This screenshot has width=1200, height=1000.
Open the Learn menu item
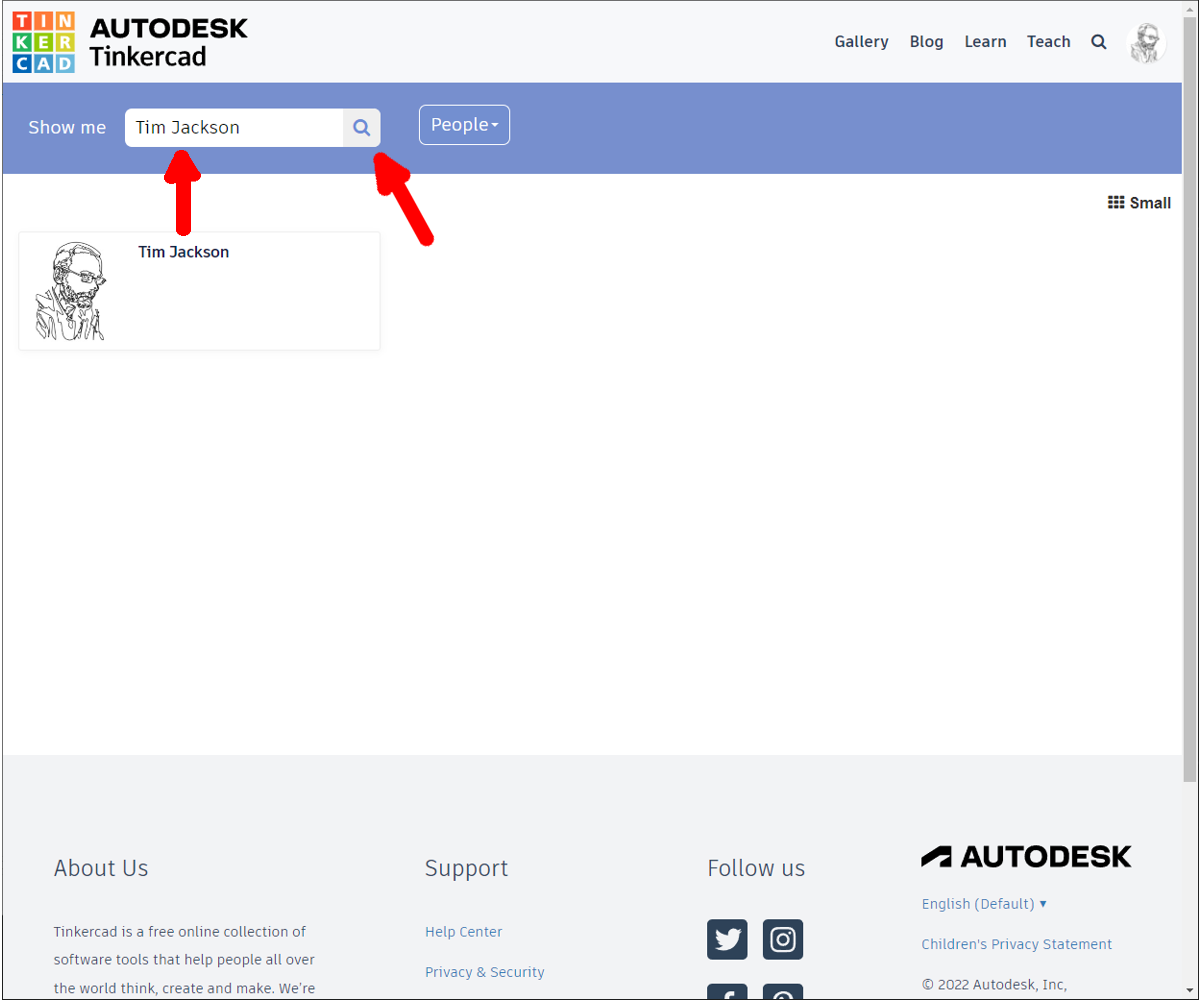(x=985, y=42)
